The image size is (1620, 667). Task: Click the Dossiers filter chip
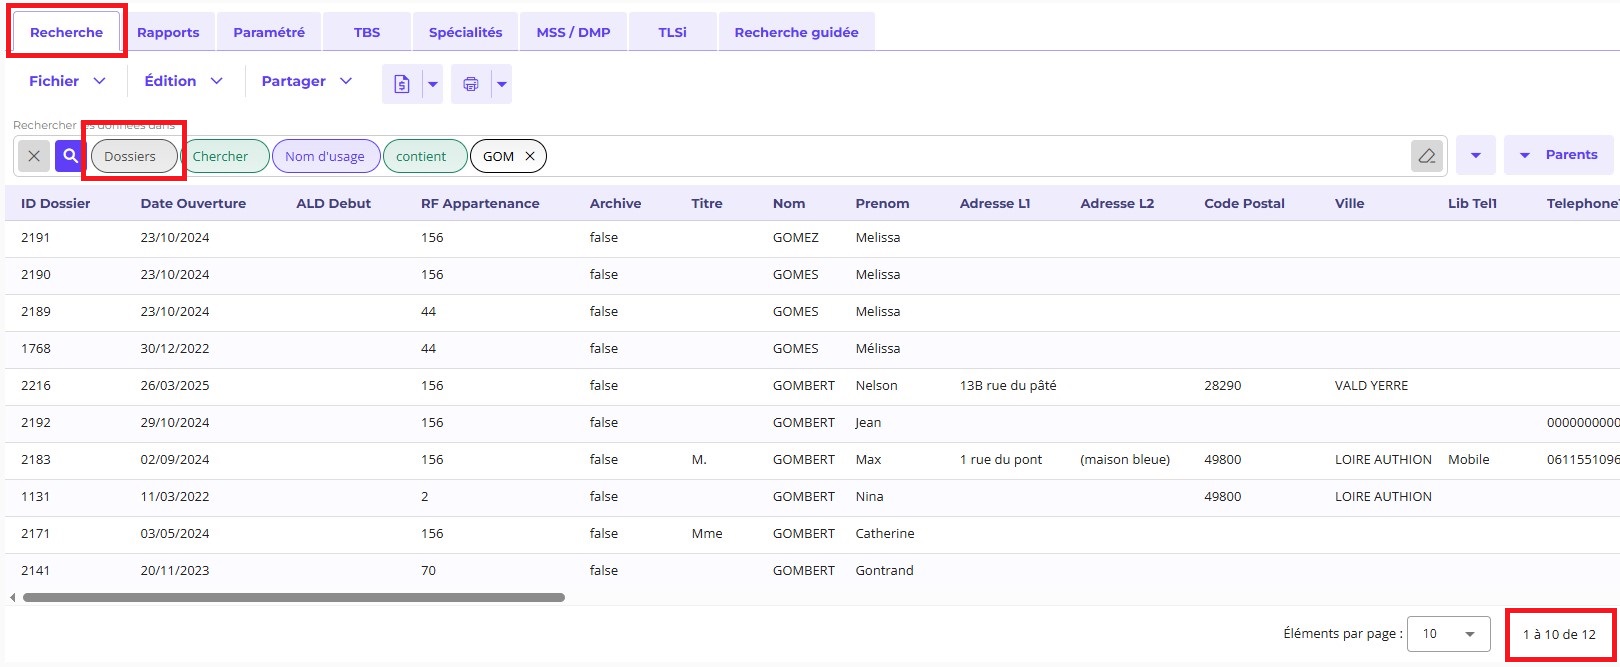pyautogui.click(x=131, y=156)
